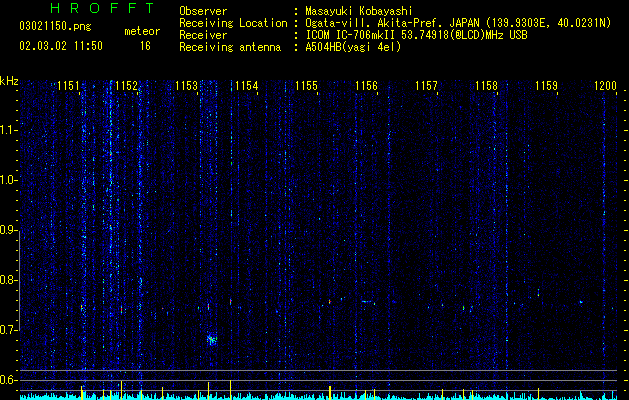Viewport: 629px width, 400px height.
Task: Select observer name Masayuki Kobayashi
Action: 359,11
